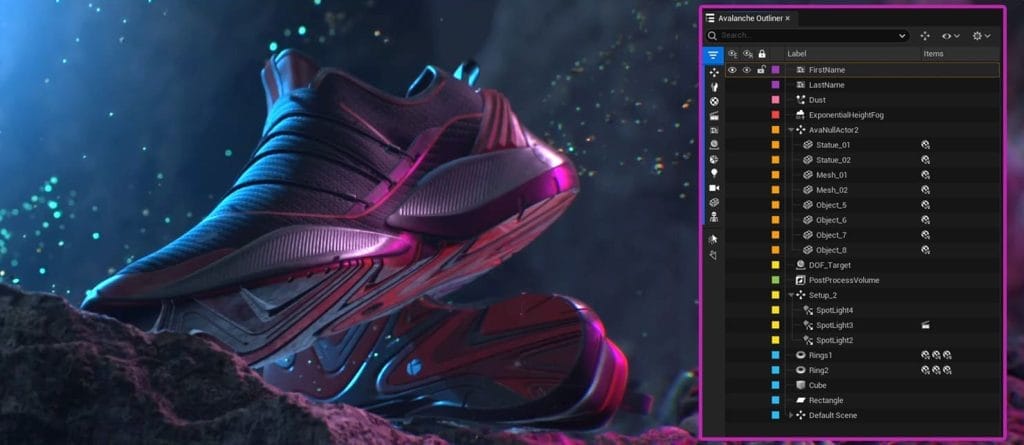Click the material icon next to Statue_01
This screenshot has height=445, width=1024.
926,145
